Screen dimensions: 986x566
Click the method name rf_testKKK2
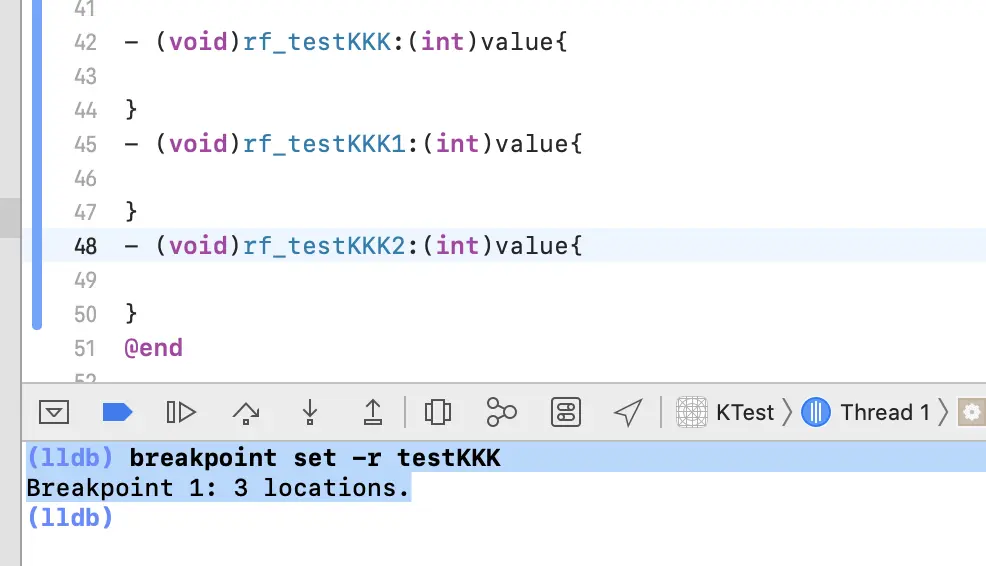pos(324,246)
